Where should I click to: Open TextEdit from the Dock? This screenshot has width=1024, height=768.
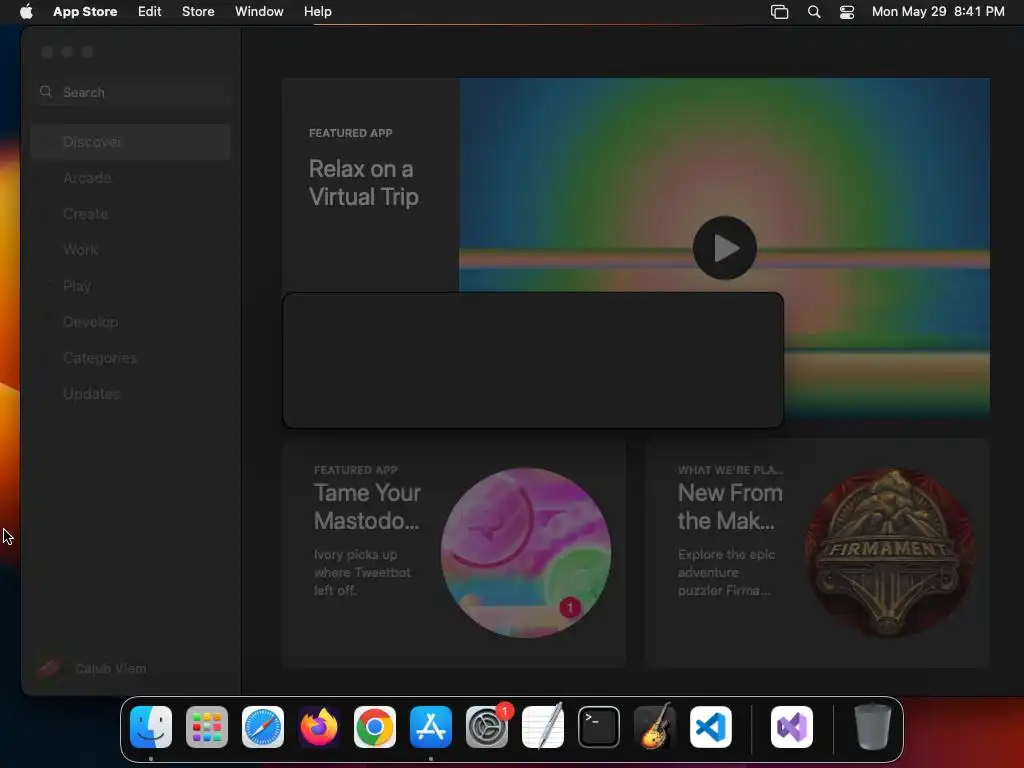pyautogui.click(x=543, y=727)
